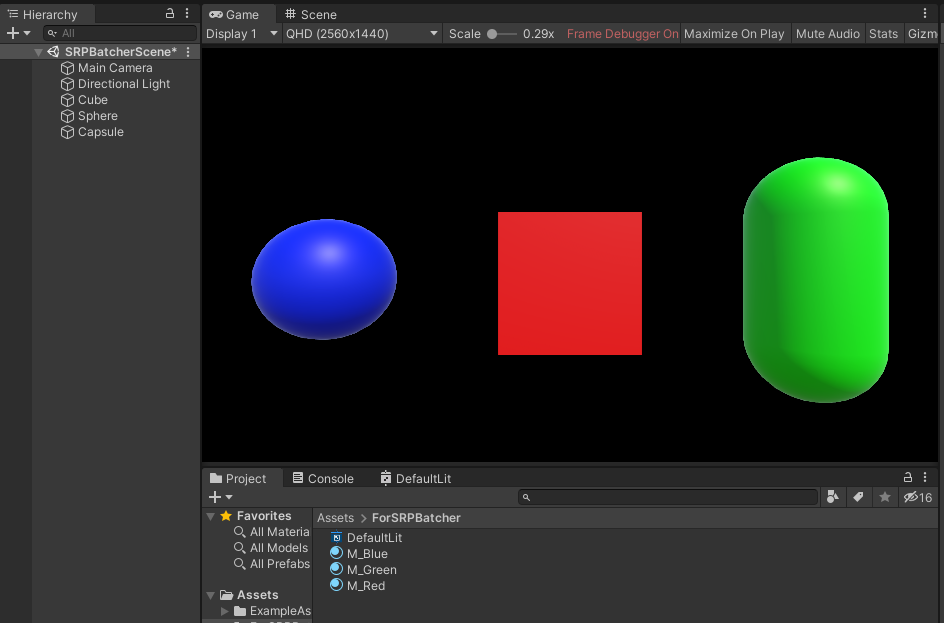Viewport: 944px width, 623px height.
Task: Open the SRPBatcherScene options menu
Action: click(x=188, y=52)
